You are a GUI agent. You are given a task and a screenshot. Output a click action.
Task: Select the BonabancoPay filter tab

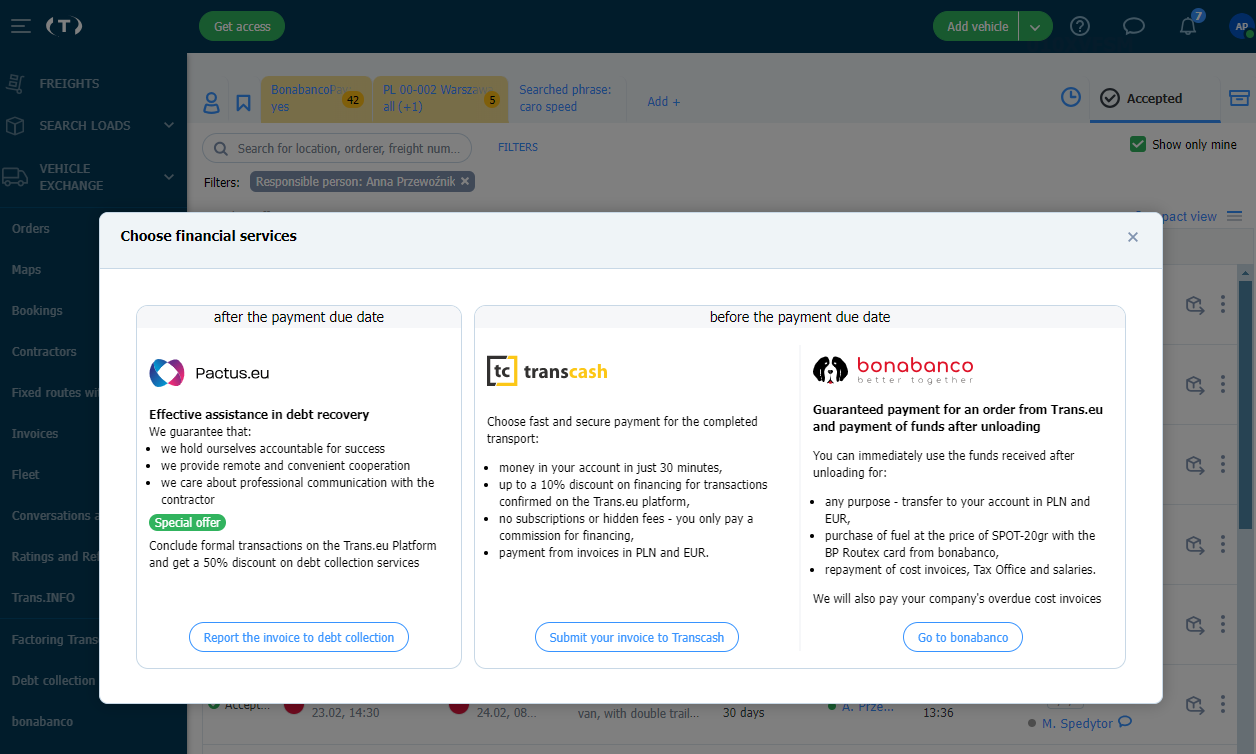pyautogui.click(x=316, y=98)
